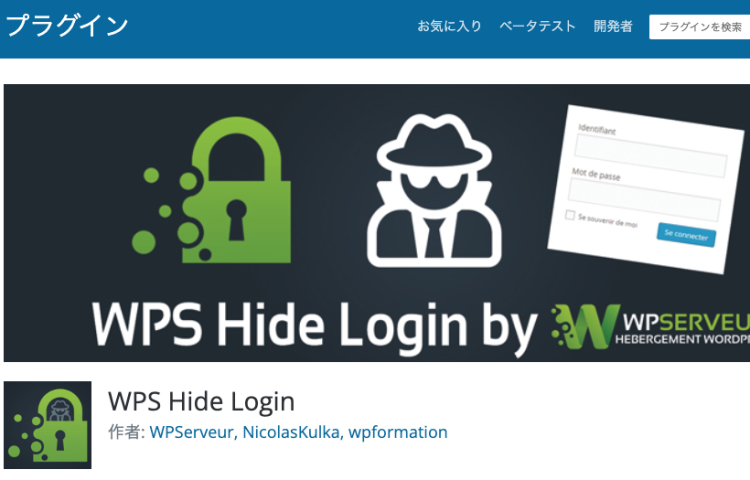Viewport: 750px width, 480px height.
Task: Open the NicolasKulka author link
Action: pyautogui.click(x=291, y=432)
